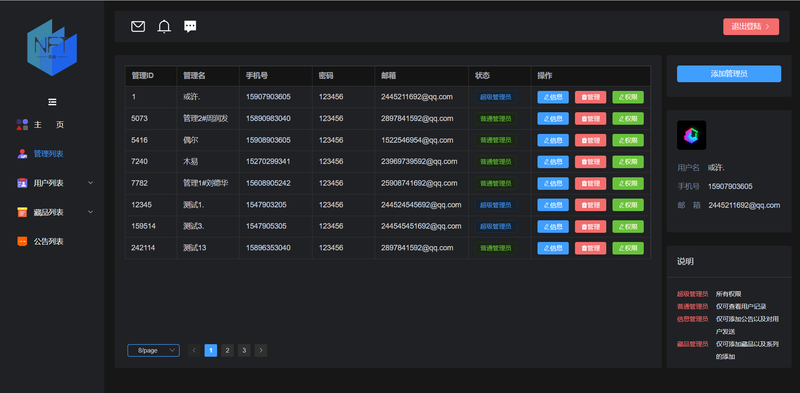
Task: Click 管理 button for ID 12345
Action: [x=591, y=205]
